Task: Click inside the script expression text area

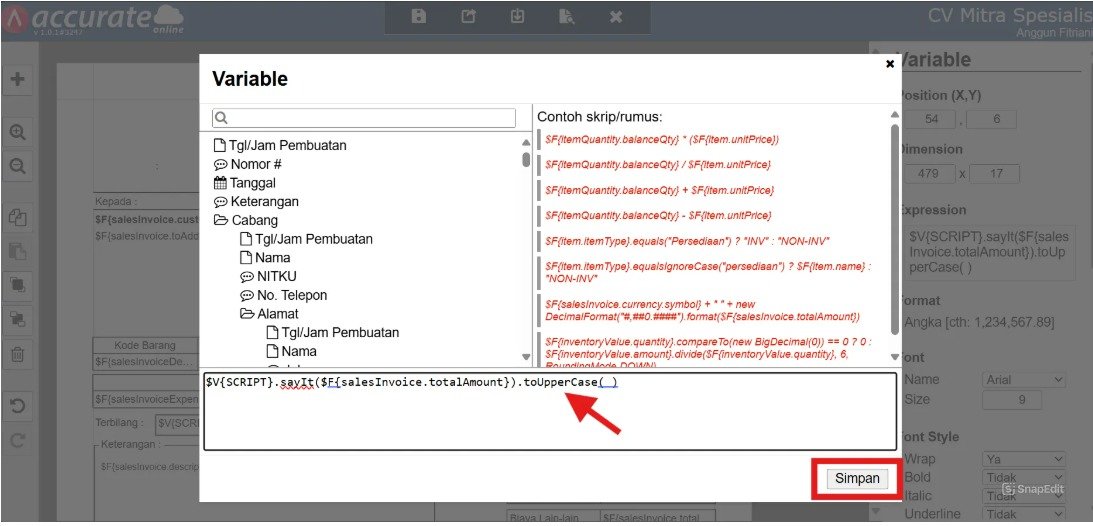Action: tap(550, 412)
